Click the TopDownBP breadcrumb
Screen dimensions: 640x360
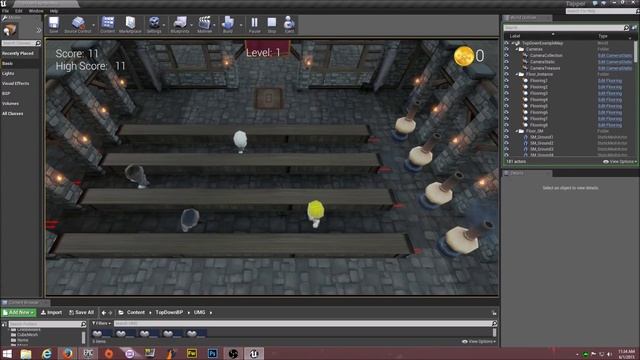pyautogui.click(x=169, y=312)
